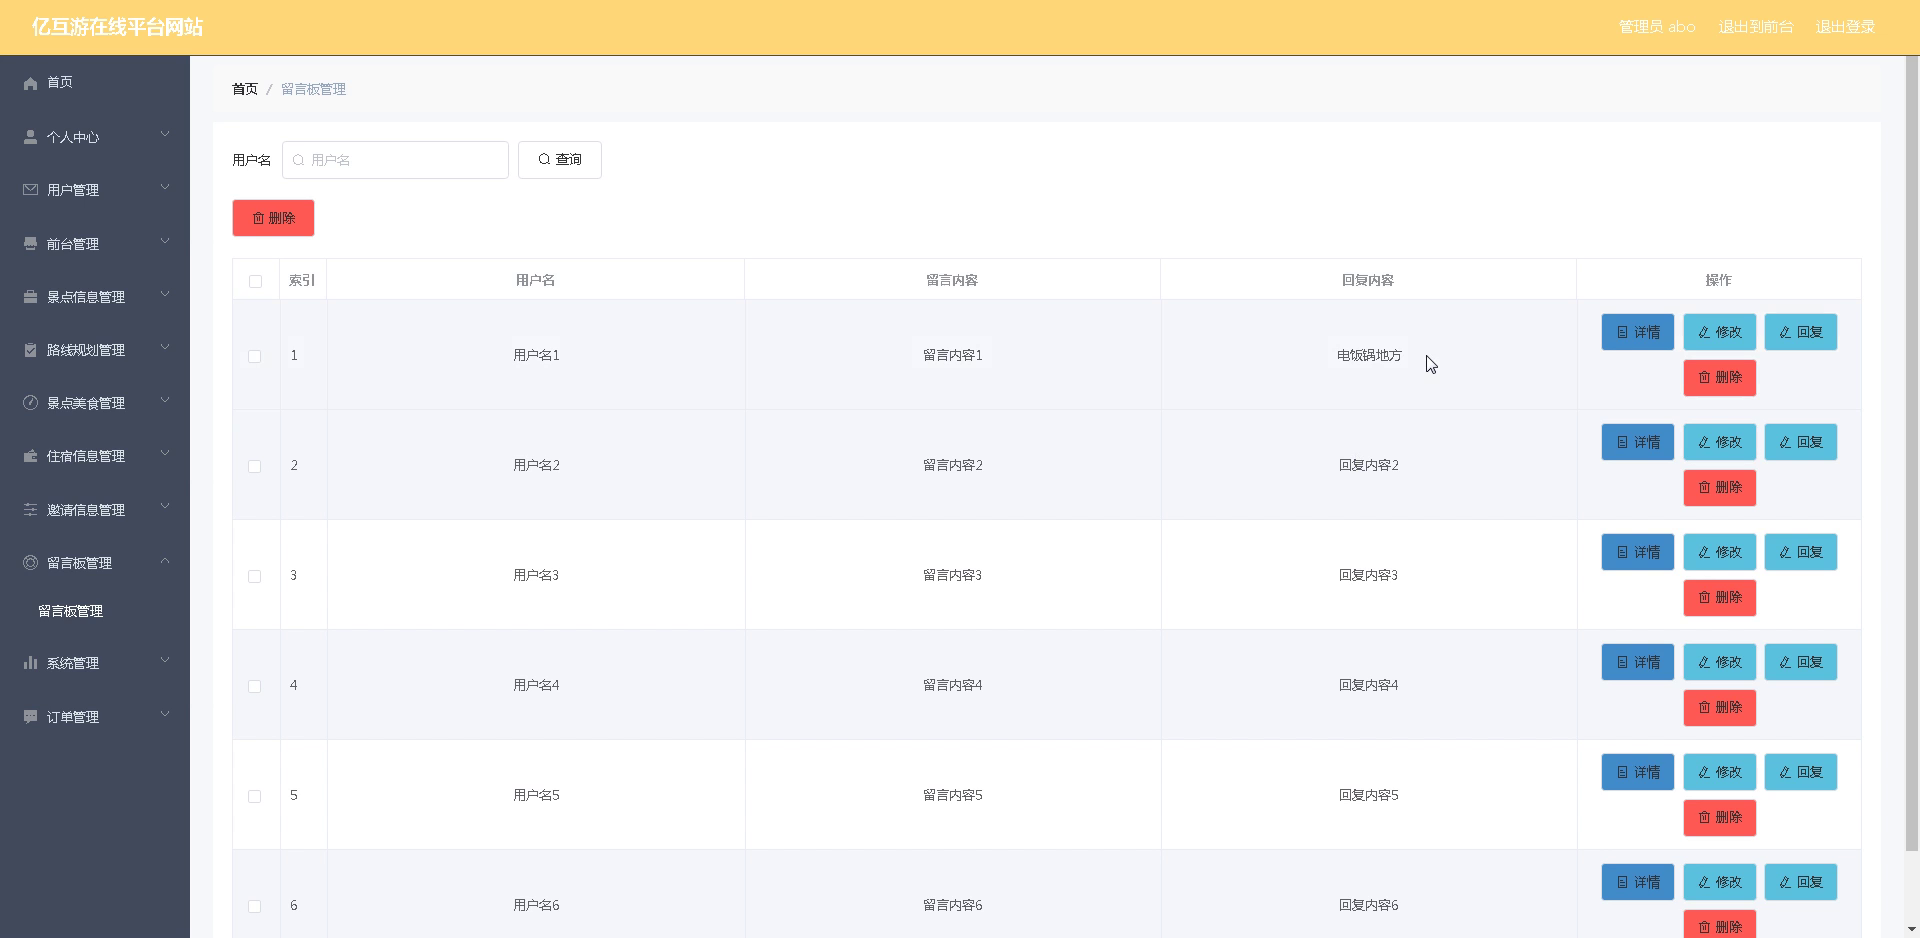This screenshot has width=1920, height=938.
Task: Click the envelope icon beside 用户管理
Action: (30, 190)
